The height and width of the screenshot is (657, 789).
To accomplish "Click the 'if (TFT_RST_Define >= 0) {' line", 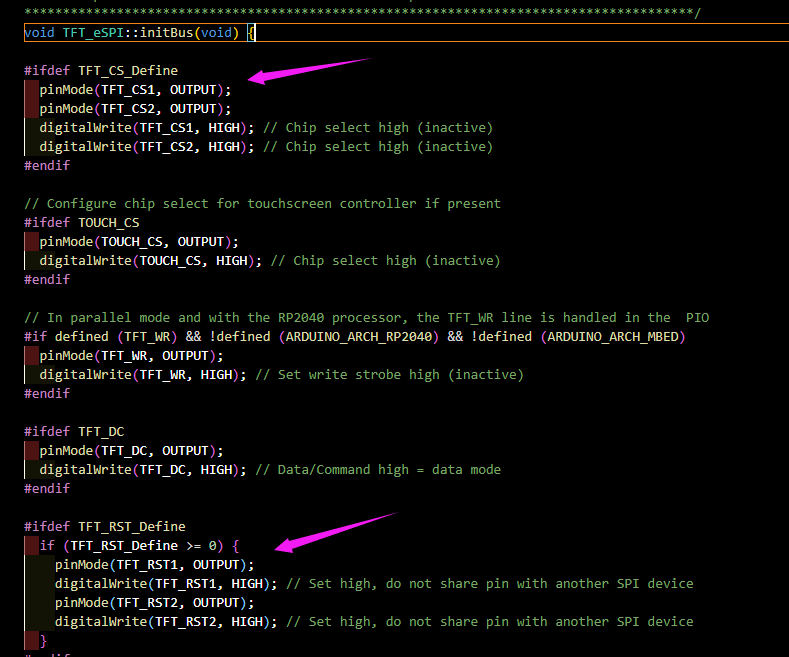I will [x=139, y=546].
